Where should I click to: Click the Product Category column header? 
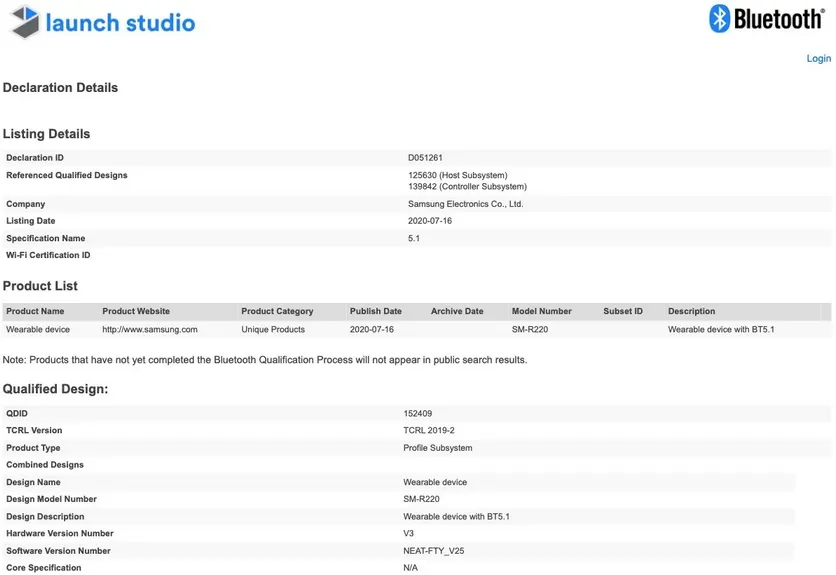(277, 311)
